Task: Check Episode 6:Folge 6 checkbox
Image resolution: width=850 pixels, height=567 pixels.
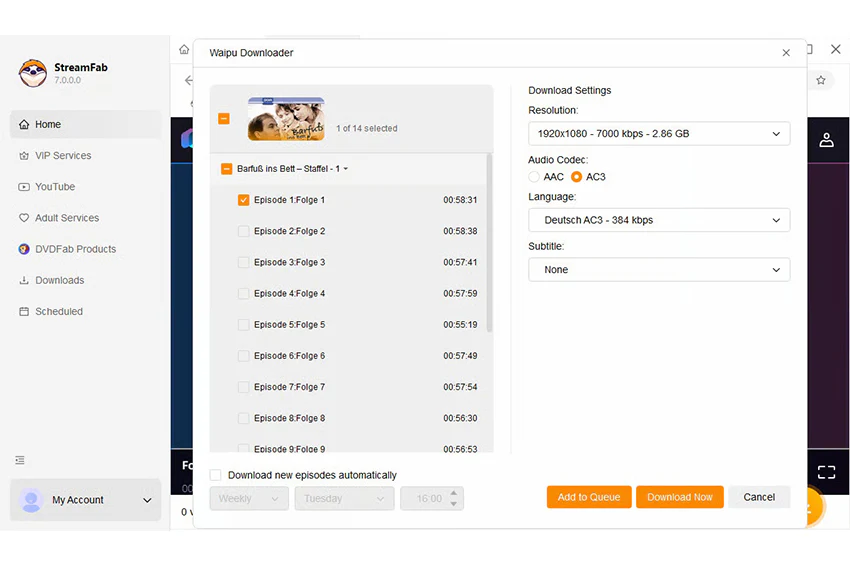Action: (x=243, y=356)
